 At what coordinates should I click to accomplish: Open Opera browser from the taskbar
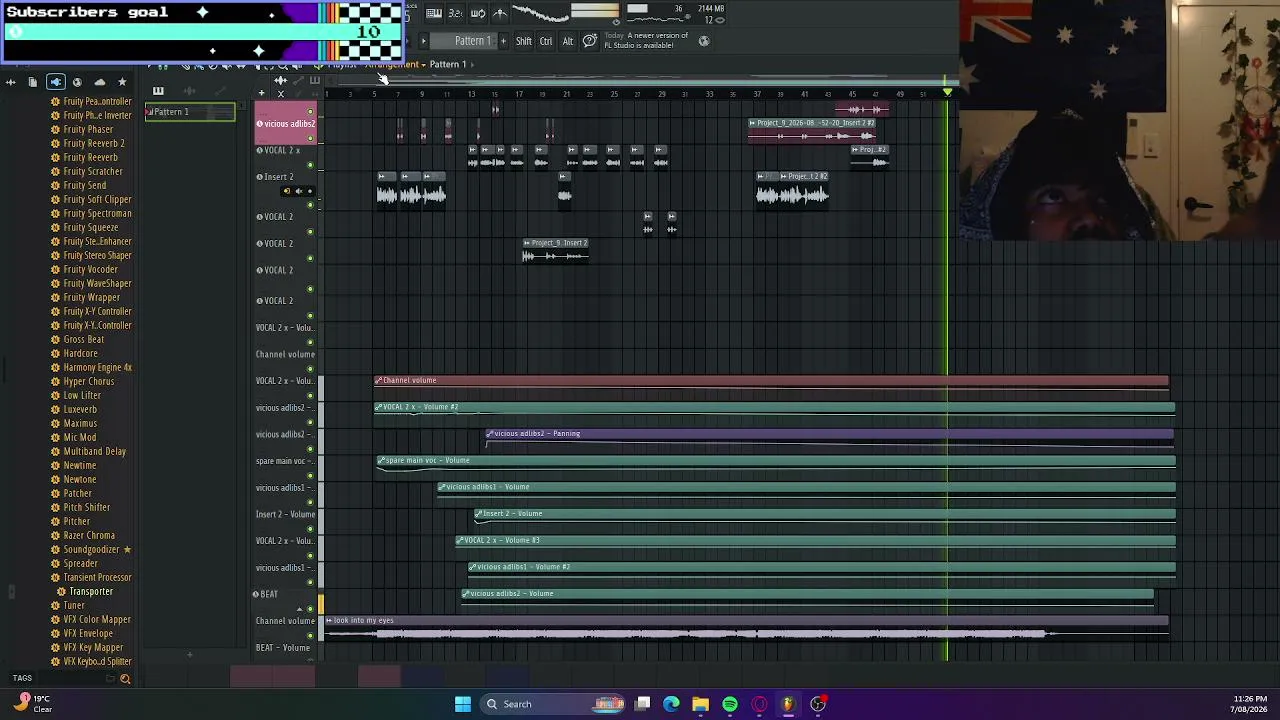tap(759, 704)
